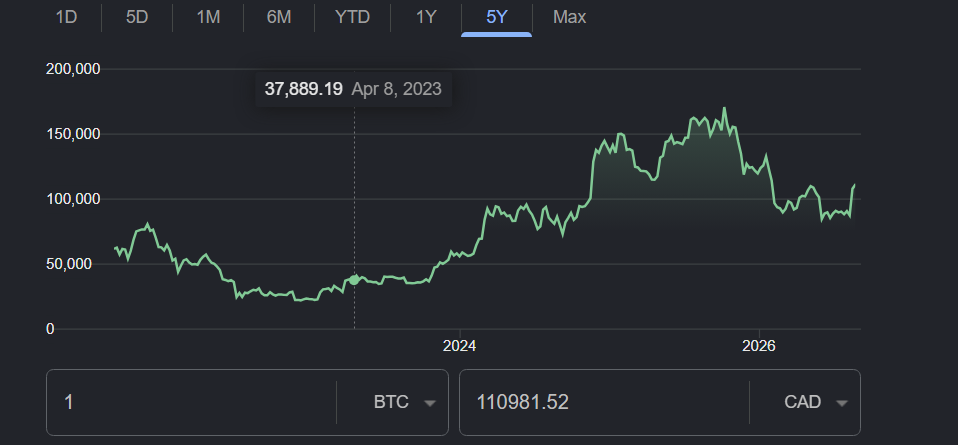958x445 pixels.
Task: Click the BTC currency selector label
Action: [x=391, y=402]
